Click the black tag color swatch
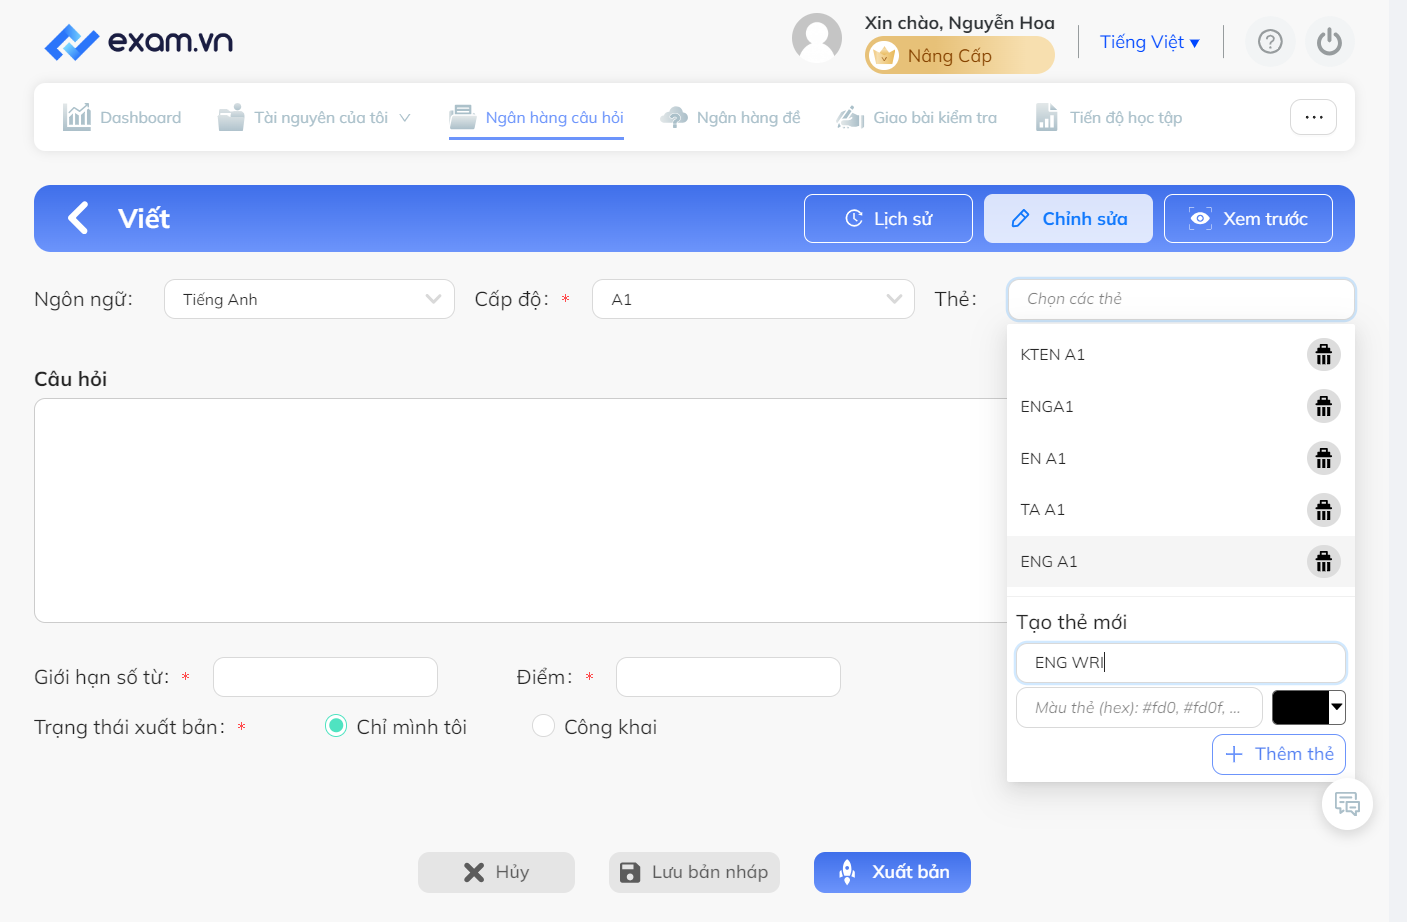Screen dimensions: 1407x922 (1300, 707)
